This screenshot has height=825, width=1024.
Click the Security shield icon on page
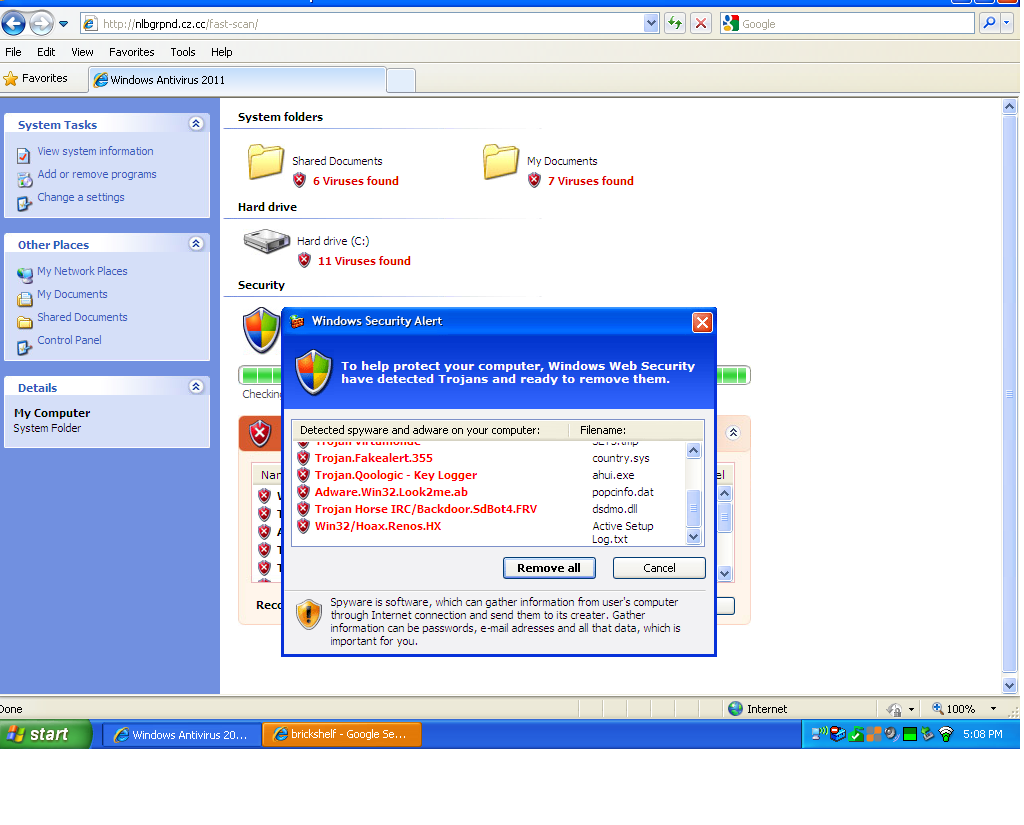pos(261,331)
